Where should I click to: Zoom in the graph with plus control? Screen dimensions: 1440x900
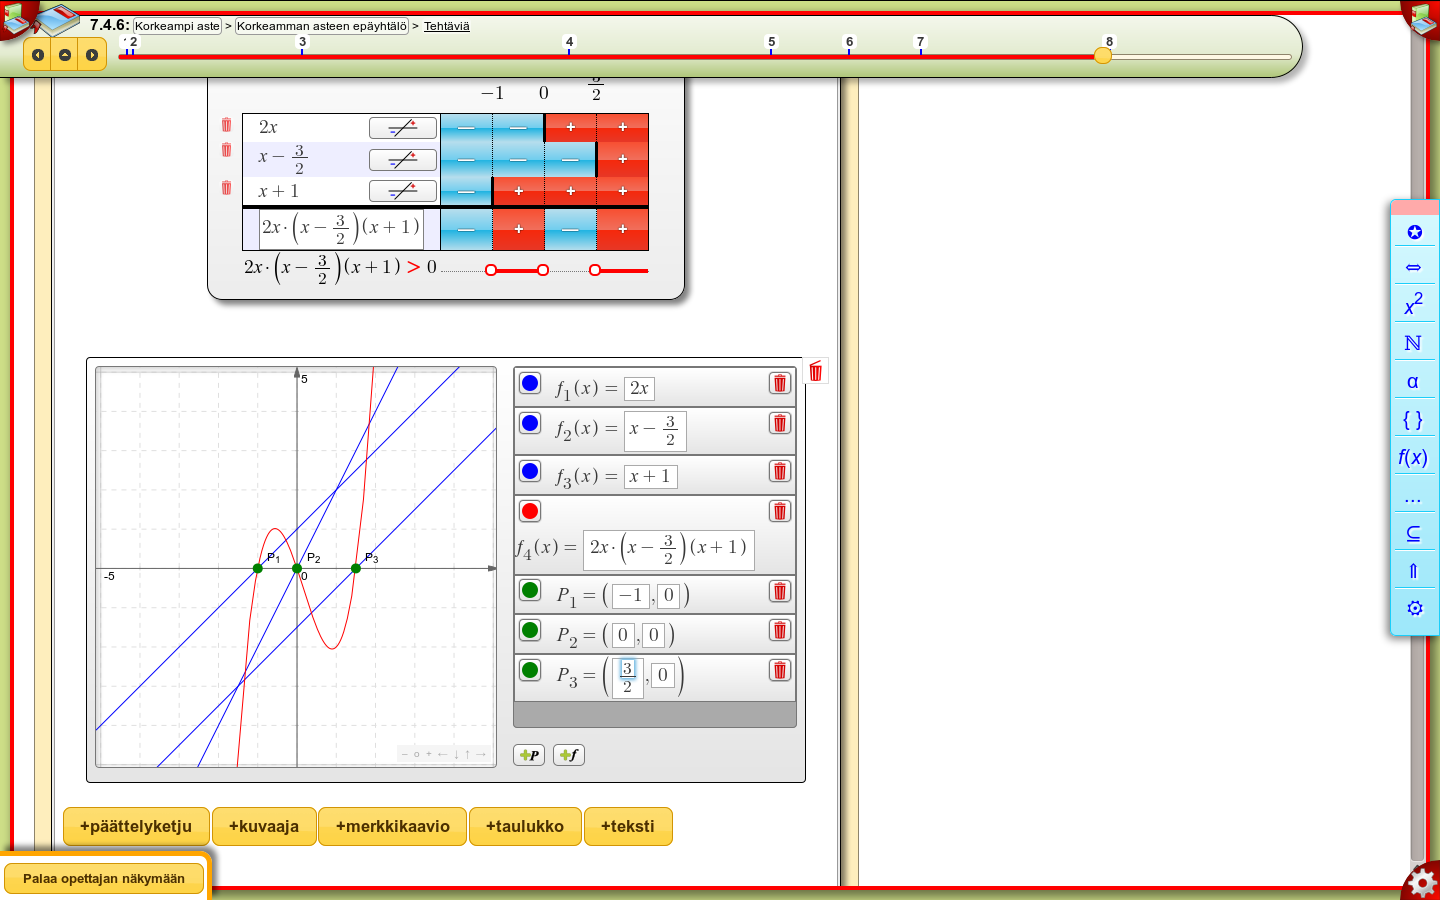[x=429, y=754]
